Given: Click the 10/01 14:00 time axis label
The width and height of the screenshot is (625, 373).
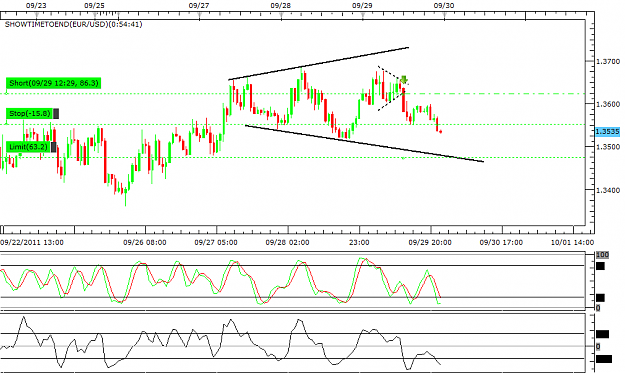Looking at the screenshot, I should point(572,242).
